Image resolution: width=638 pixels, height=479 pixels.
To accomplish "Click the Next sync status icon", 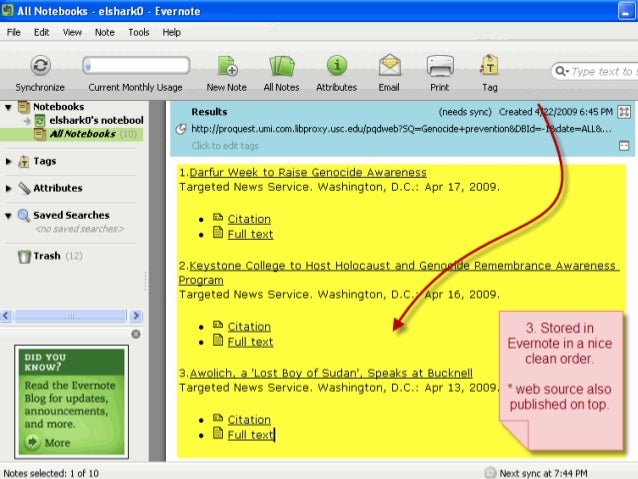I will (490, 472).
